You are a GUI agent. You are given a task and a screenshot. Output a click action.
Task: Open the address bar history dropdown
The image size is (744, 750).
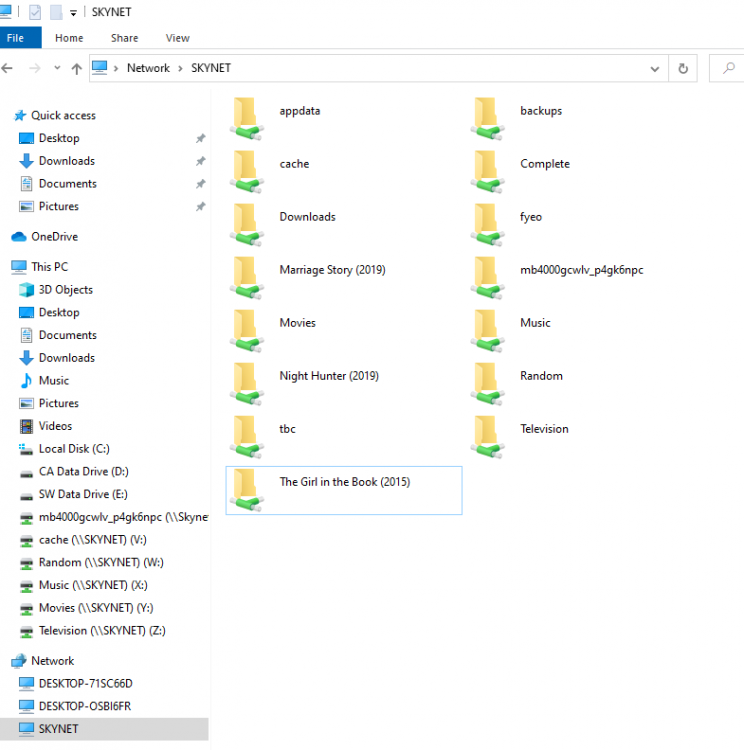tap(655, 69)
